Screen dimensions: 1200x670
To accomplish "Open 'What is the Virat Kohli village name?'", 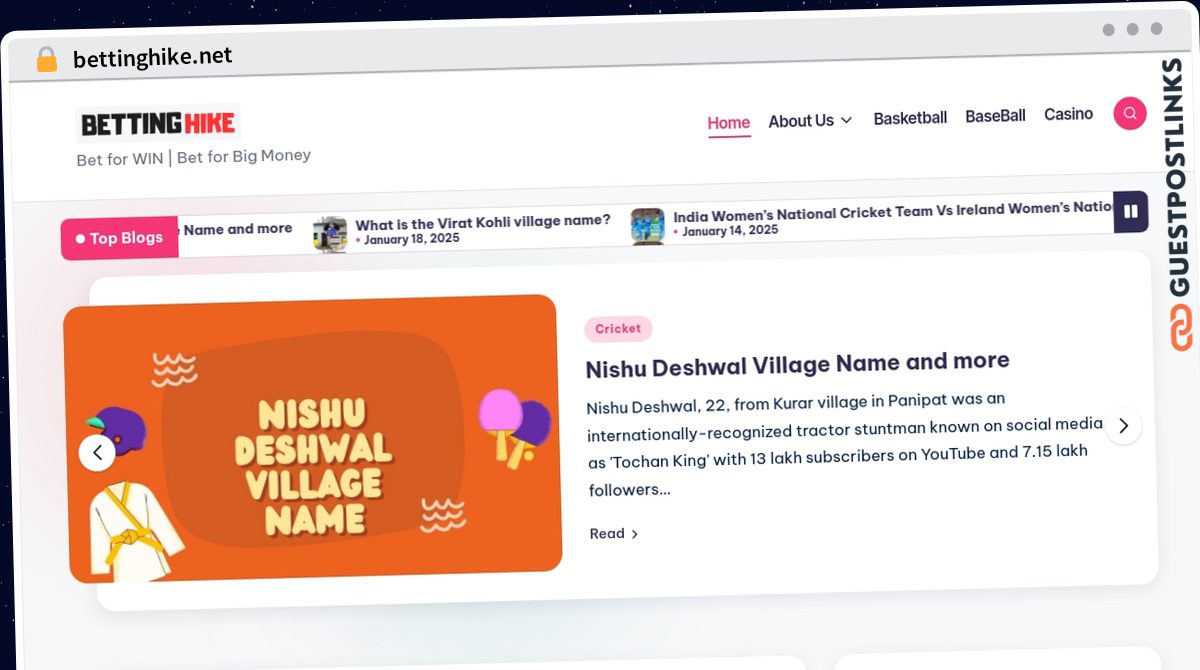I will [483, 222].
